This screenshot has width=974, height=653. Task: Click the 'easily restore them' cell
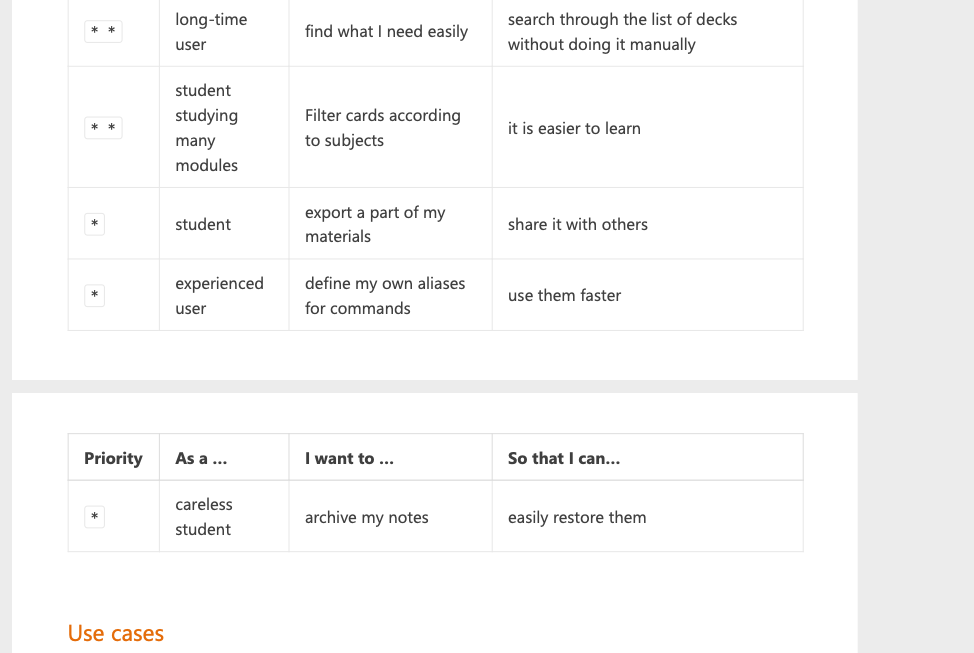click(x=577, y=517)
